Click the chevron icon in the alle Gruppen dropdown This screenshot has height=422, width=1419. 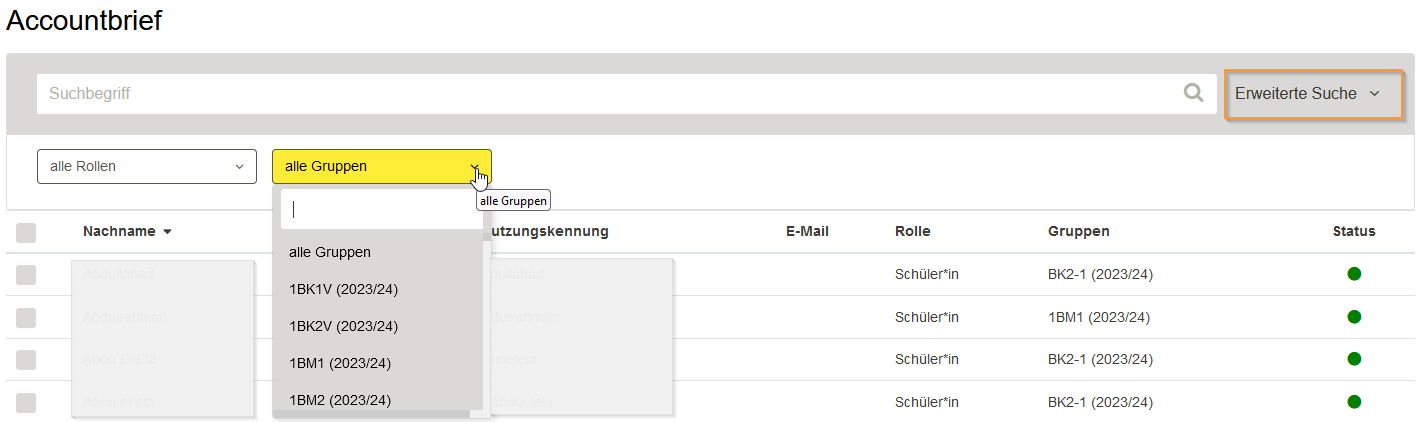pos(474,167)
